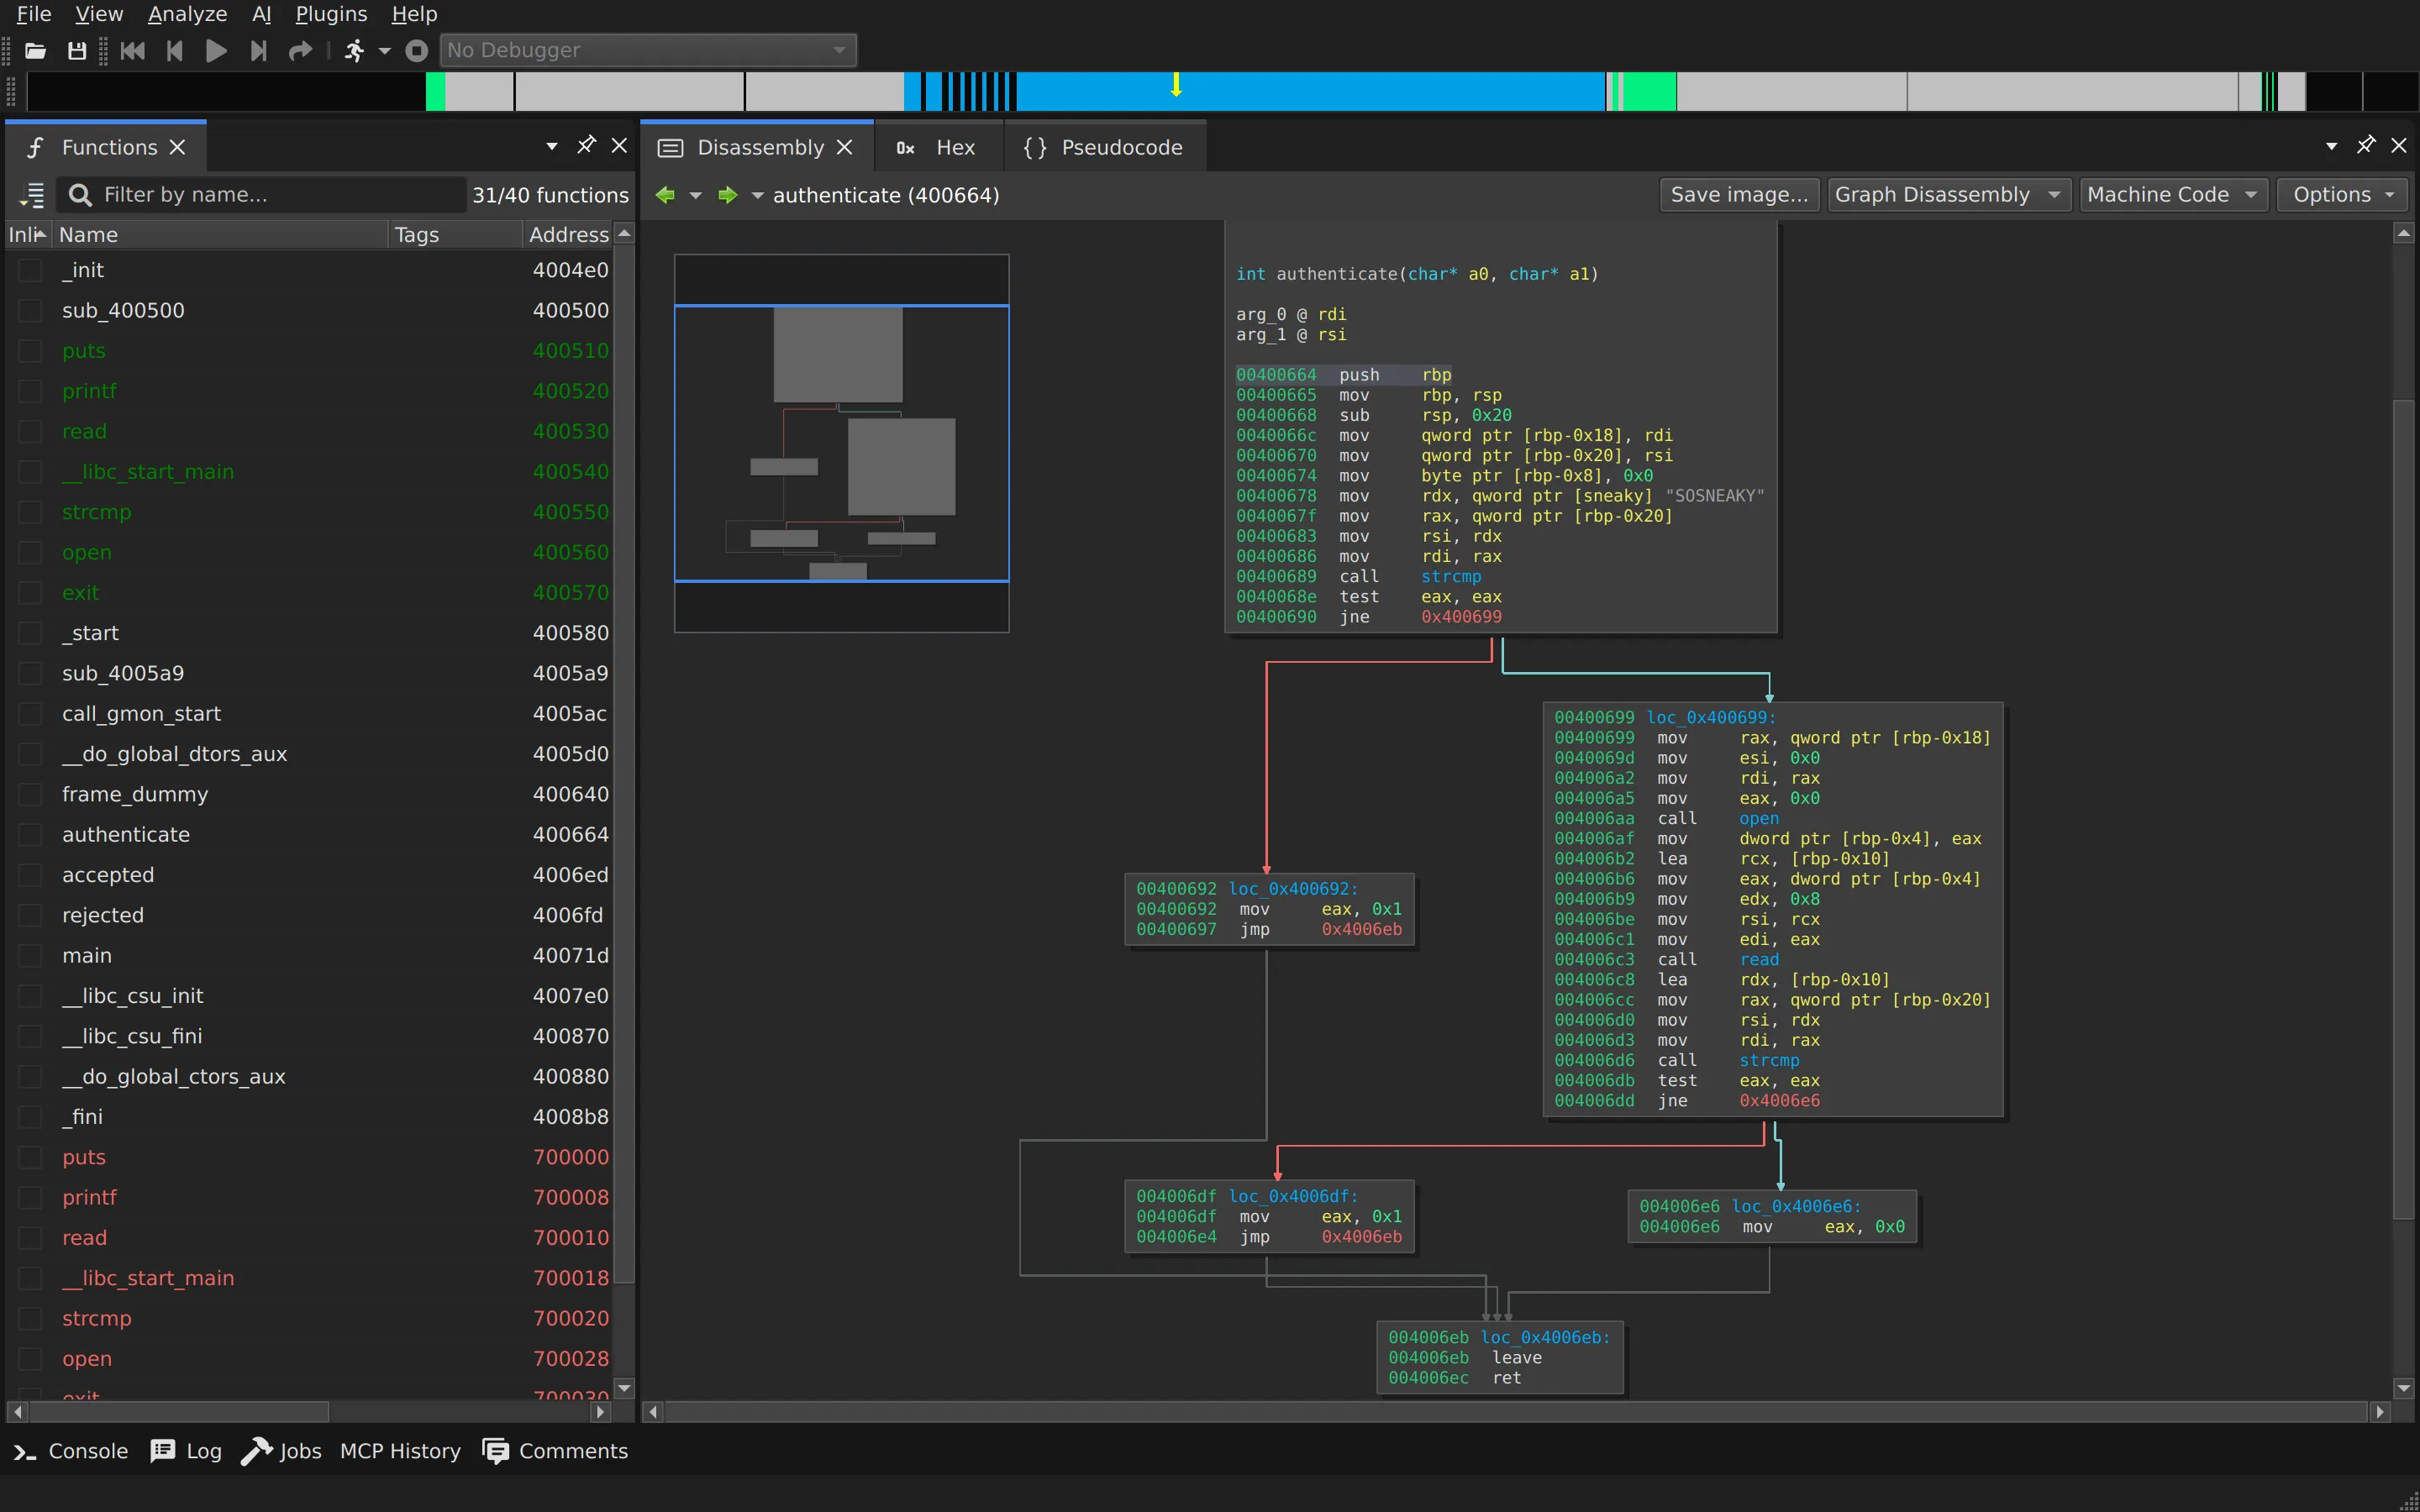Click the step back debugger icon
Viewport: 2420px width, 1512px height.
point(174,50)
